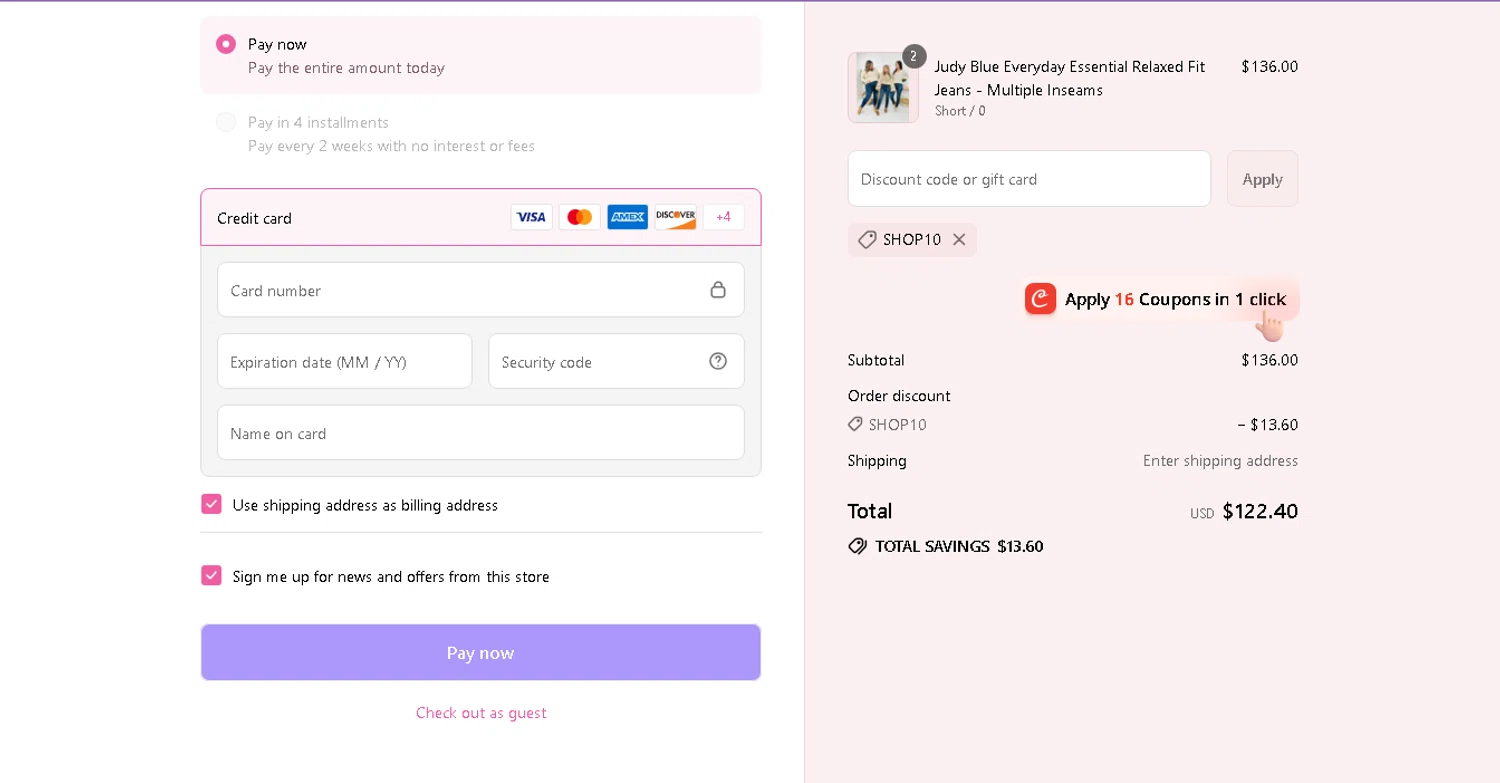Screen dimensions: 1500x783
Task: Click the red coupon extension logo icon
Action: [1040, 298]
